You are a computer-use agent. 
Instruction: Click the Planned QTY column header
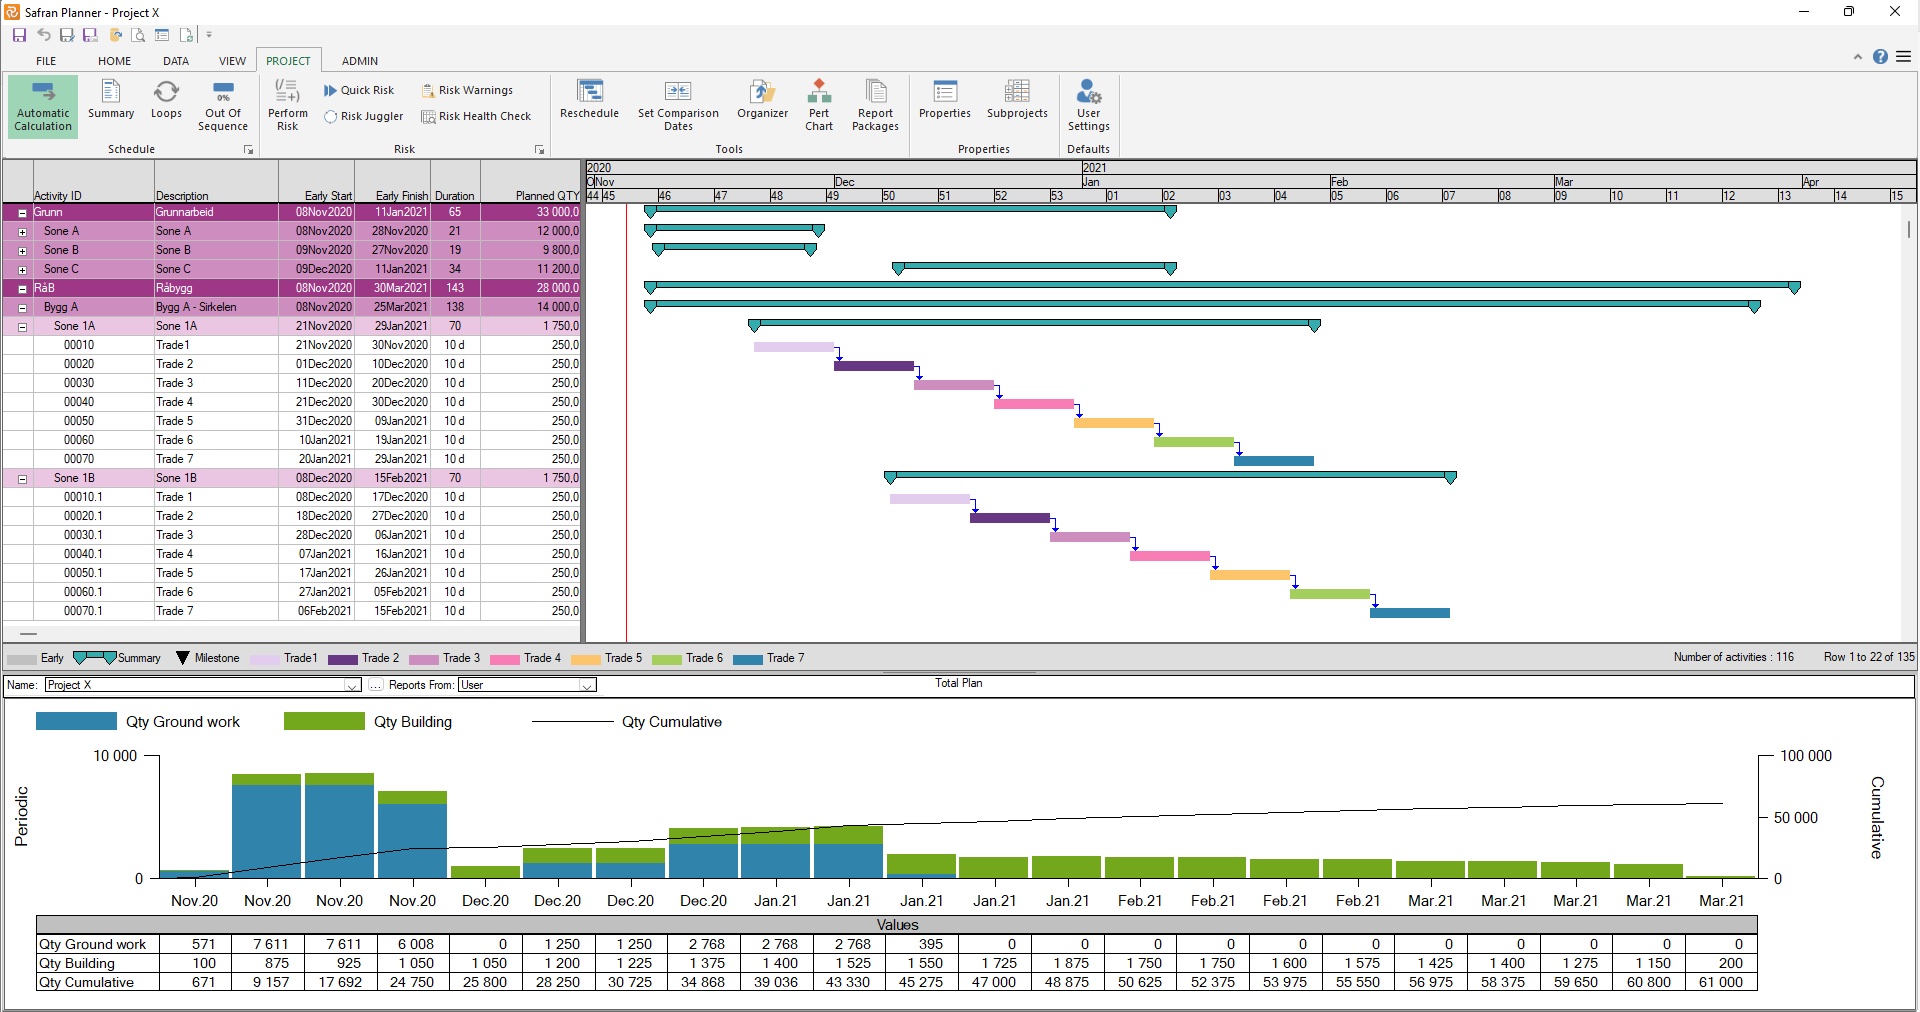[x=530, y=181]
